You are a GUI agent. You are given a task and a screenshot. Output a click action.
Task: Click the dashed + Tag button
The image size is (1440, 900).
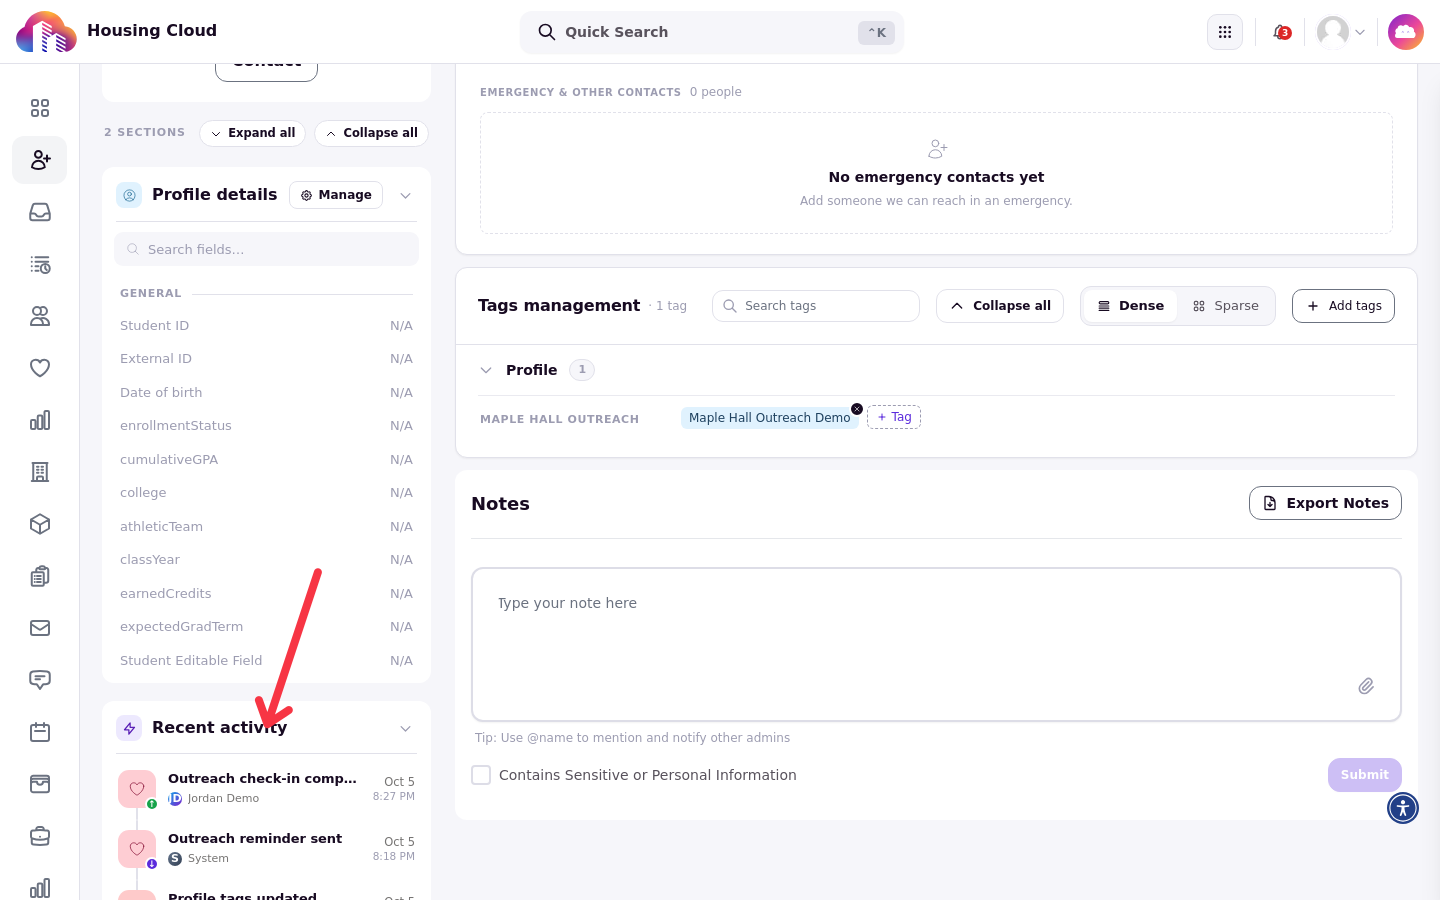pos(894,417)
